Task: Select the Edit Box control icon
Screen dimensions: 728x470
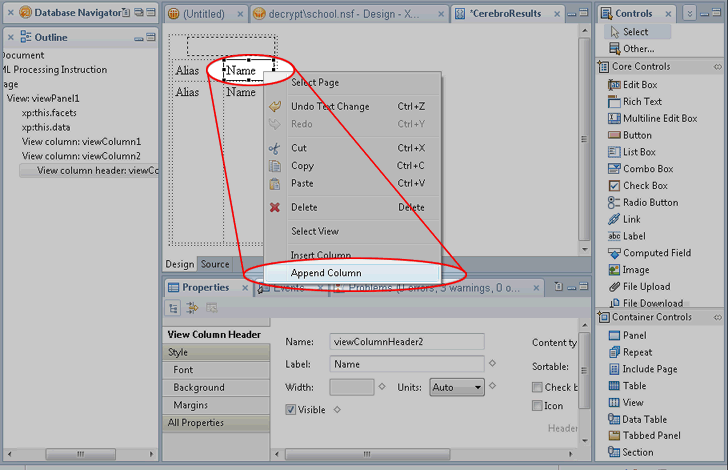Action: click(x=614, y=85)
